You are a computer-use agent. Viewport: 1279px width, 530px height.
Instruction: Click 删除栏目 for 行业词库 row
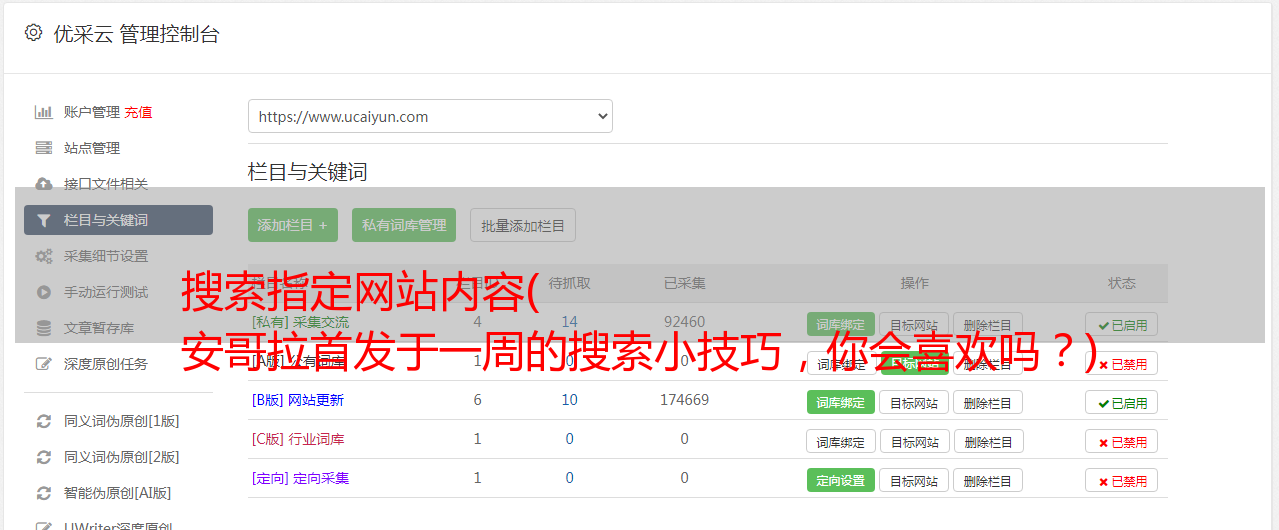(988, 441)
